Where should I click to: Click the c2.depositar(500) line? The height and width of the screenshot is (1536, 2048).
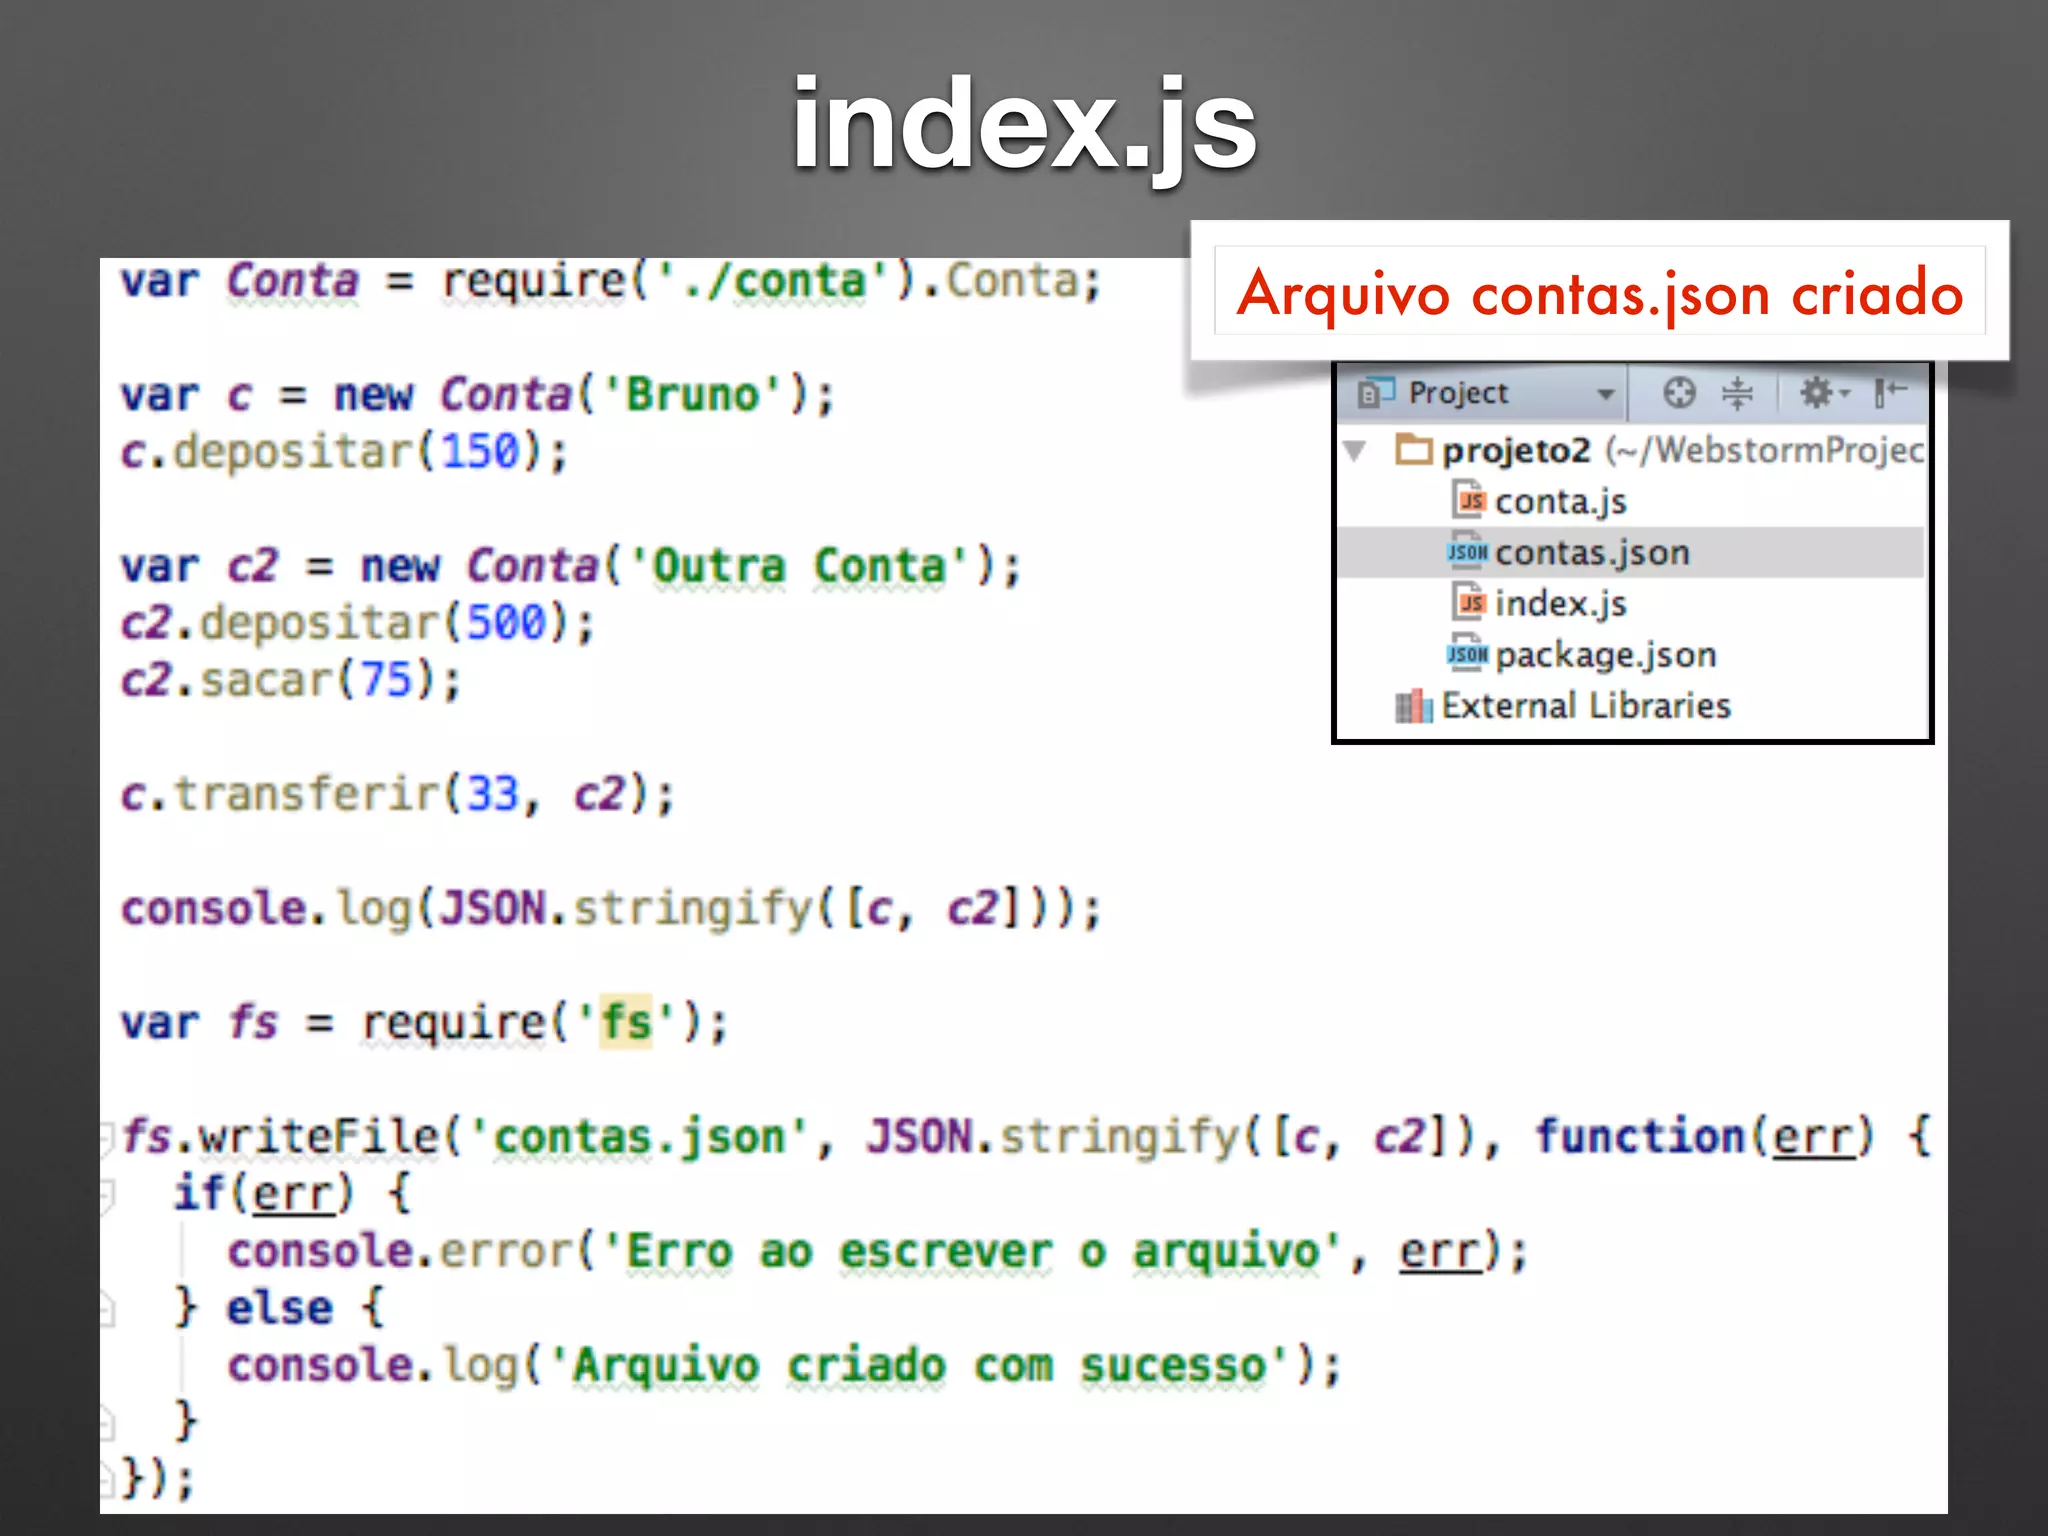click(x=357, y=623)
